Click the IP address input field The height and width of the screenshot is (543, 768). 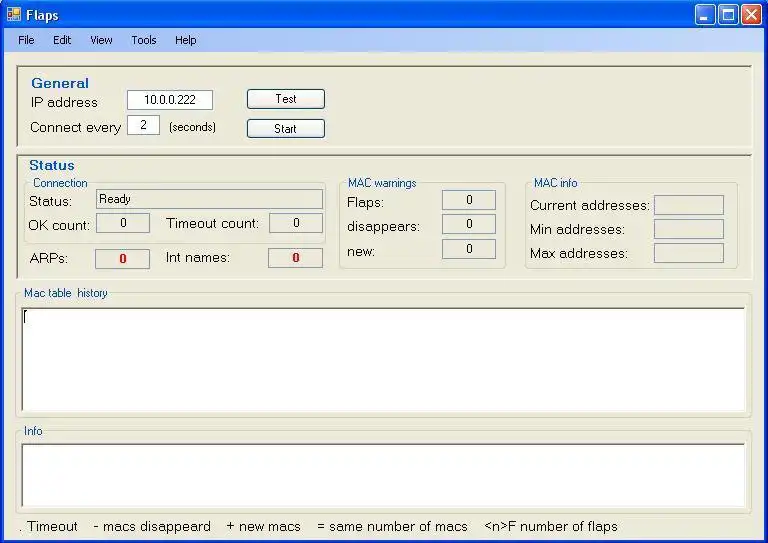[170, 100]
